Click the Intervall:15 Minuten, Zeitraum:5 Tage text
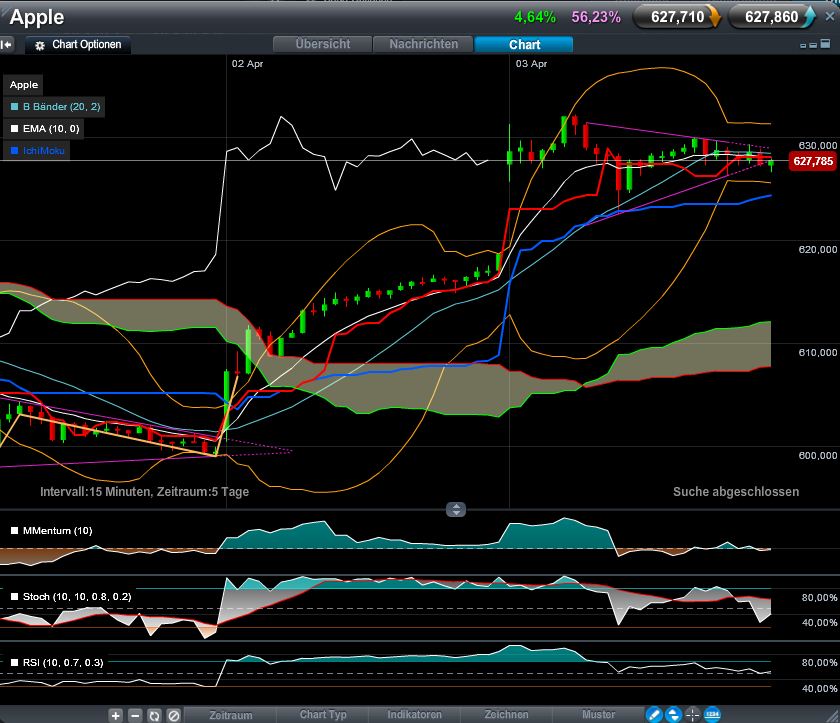This screenshot has width=840, height=723. tap(144, 492)
